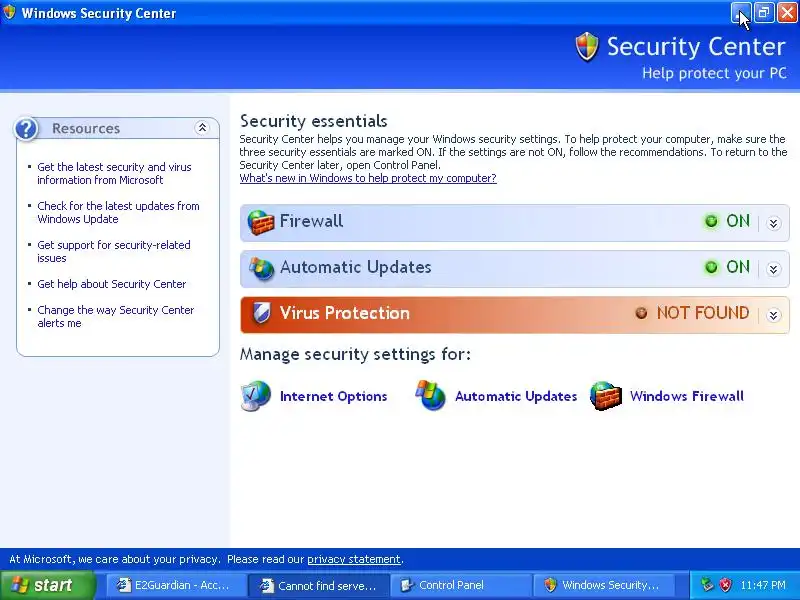Check for latest updates from Windows Update
Screen dimensions: 800x600
coord(118,212)
